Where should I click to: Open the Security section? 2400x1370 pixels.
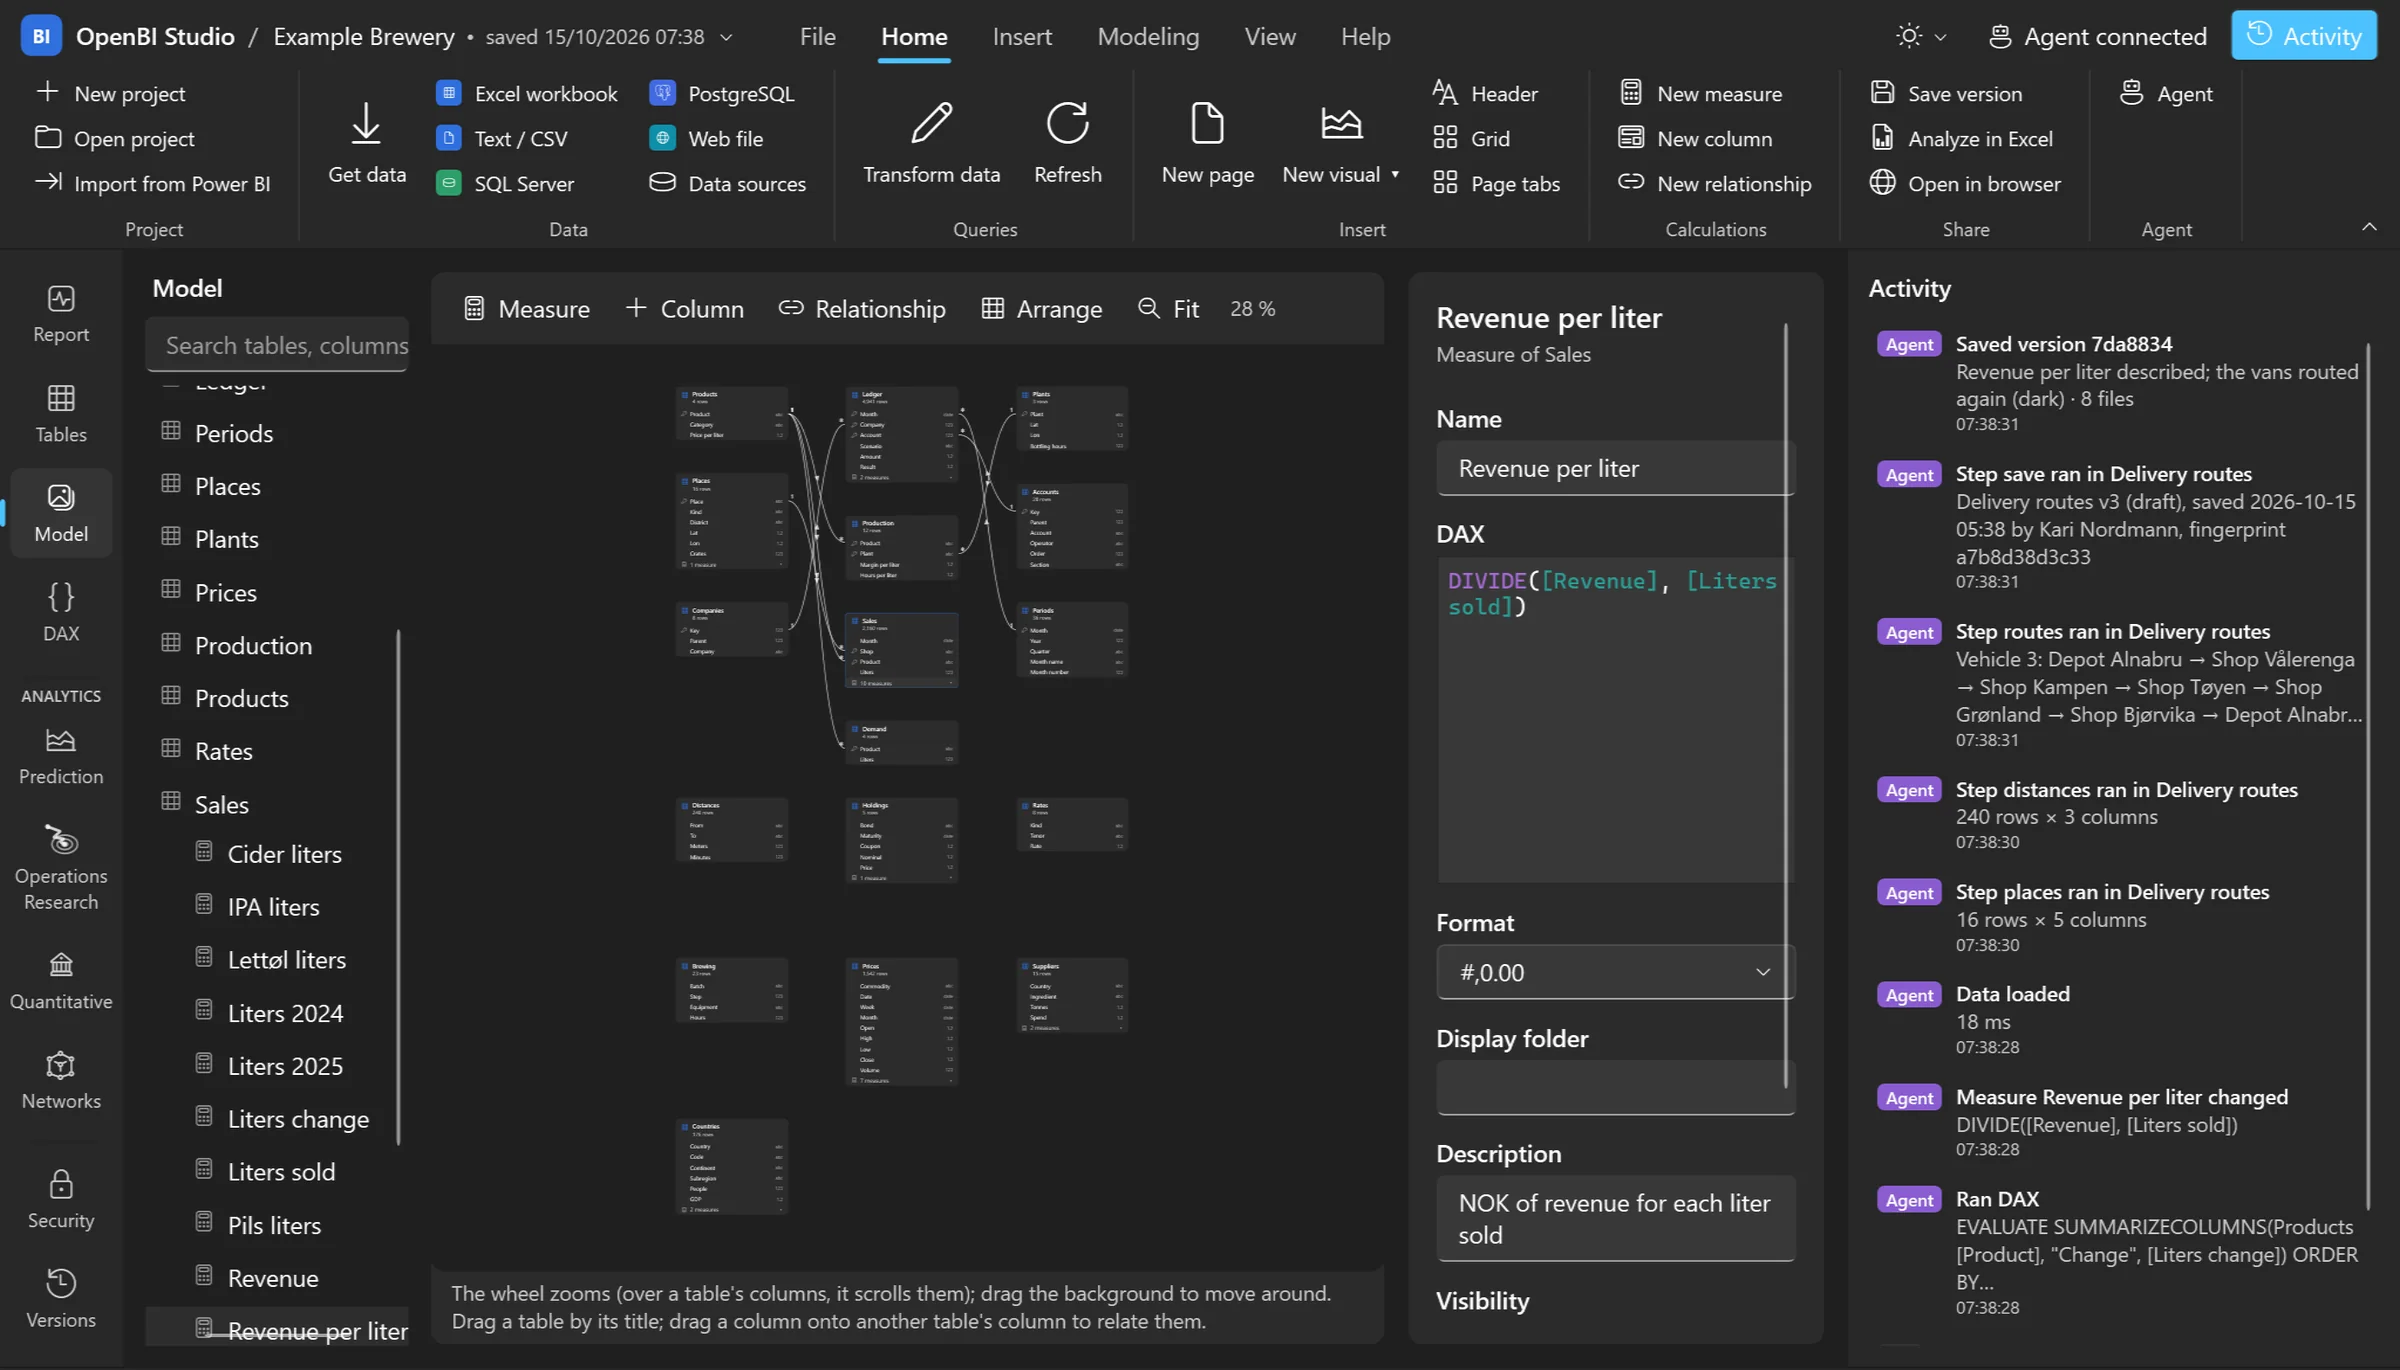[61, 1200]
